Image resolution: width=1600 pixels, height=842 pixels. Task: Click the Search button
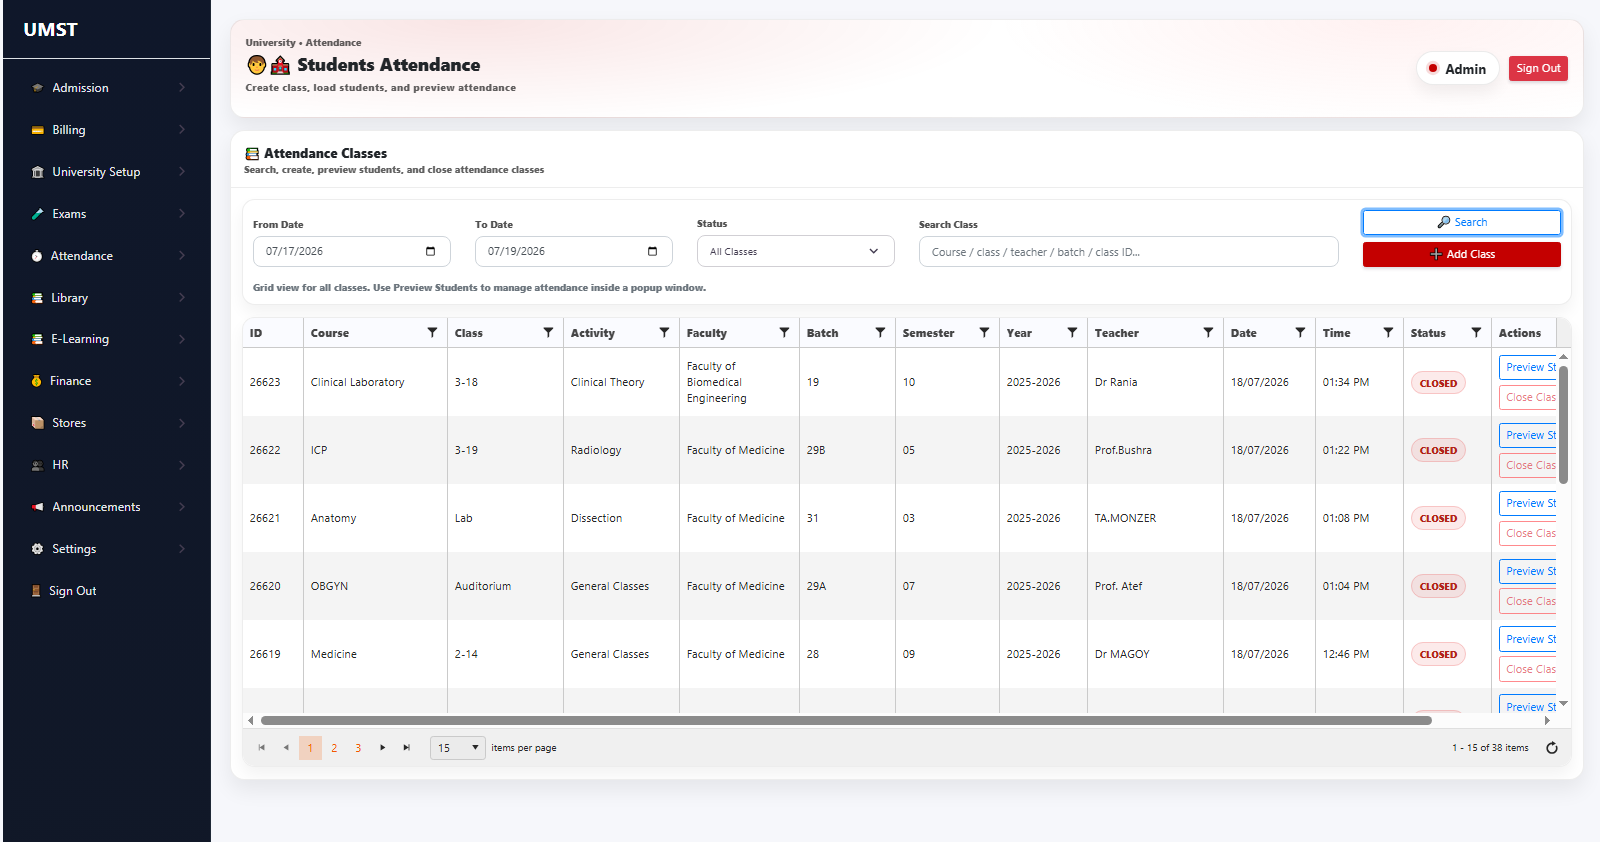(1461, 222)
